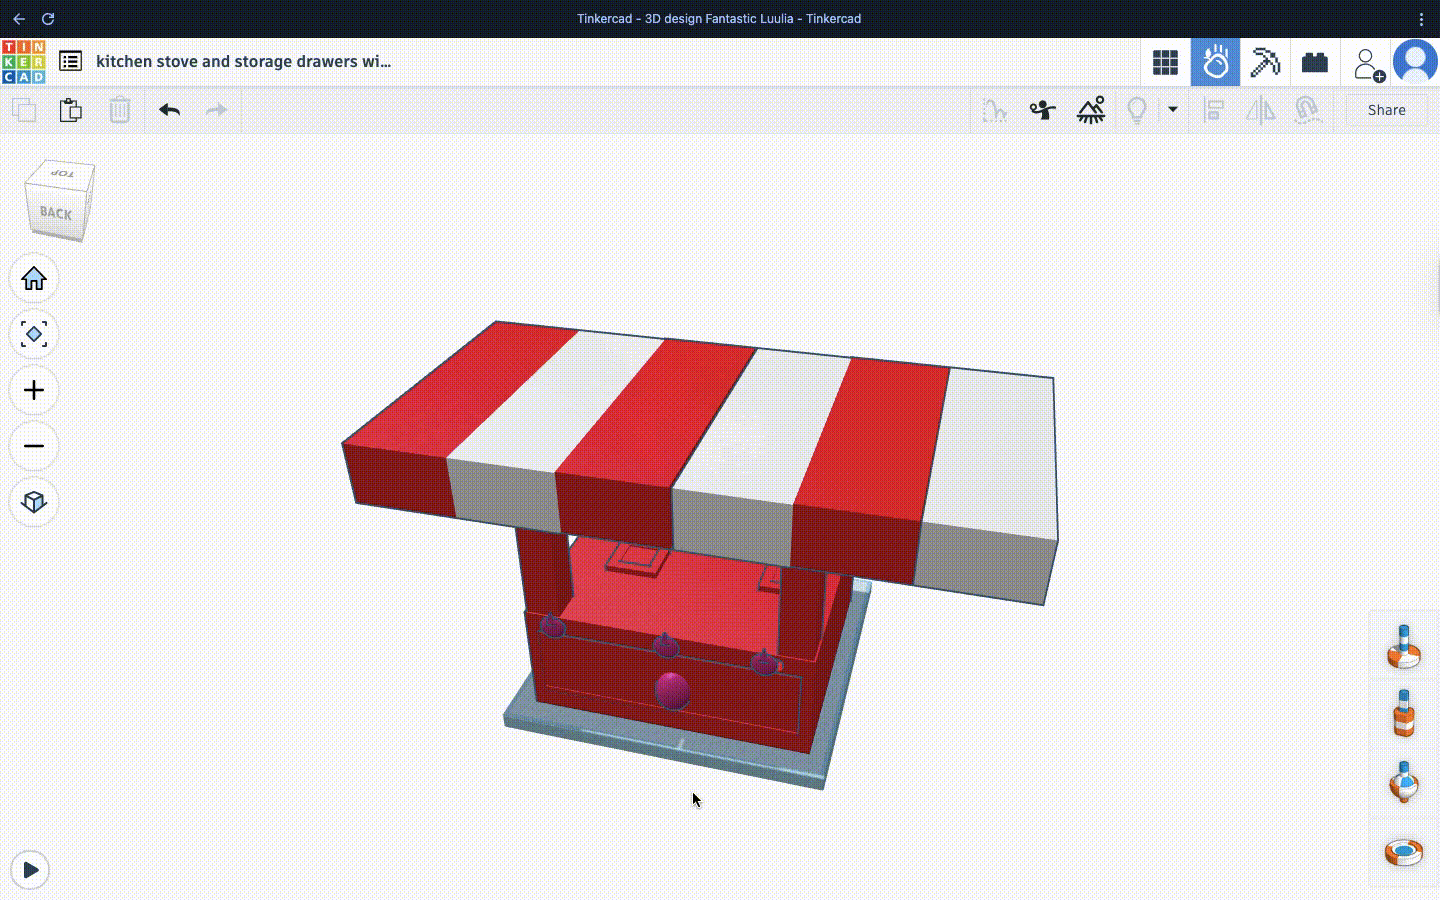Zoom out with the minus button

(x=34, y=446)
